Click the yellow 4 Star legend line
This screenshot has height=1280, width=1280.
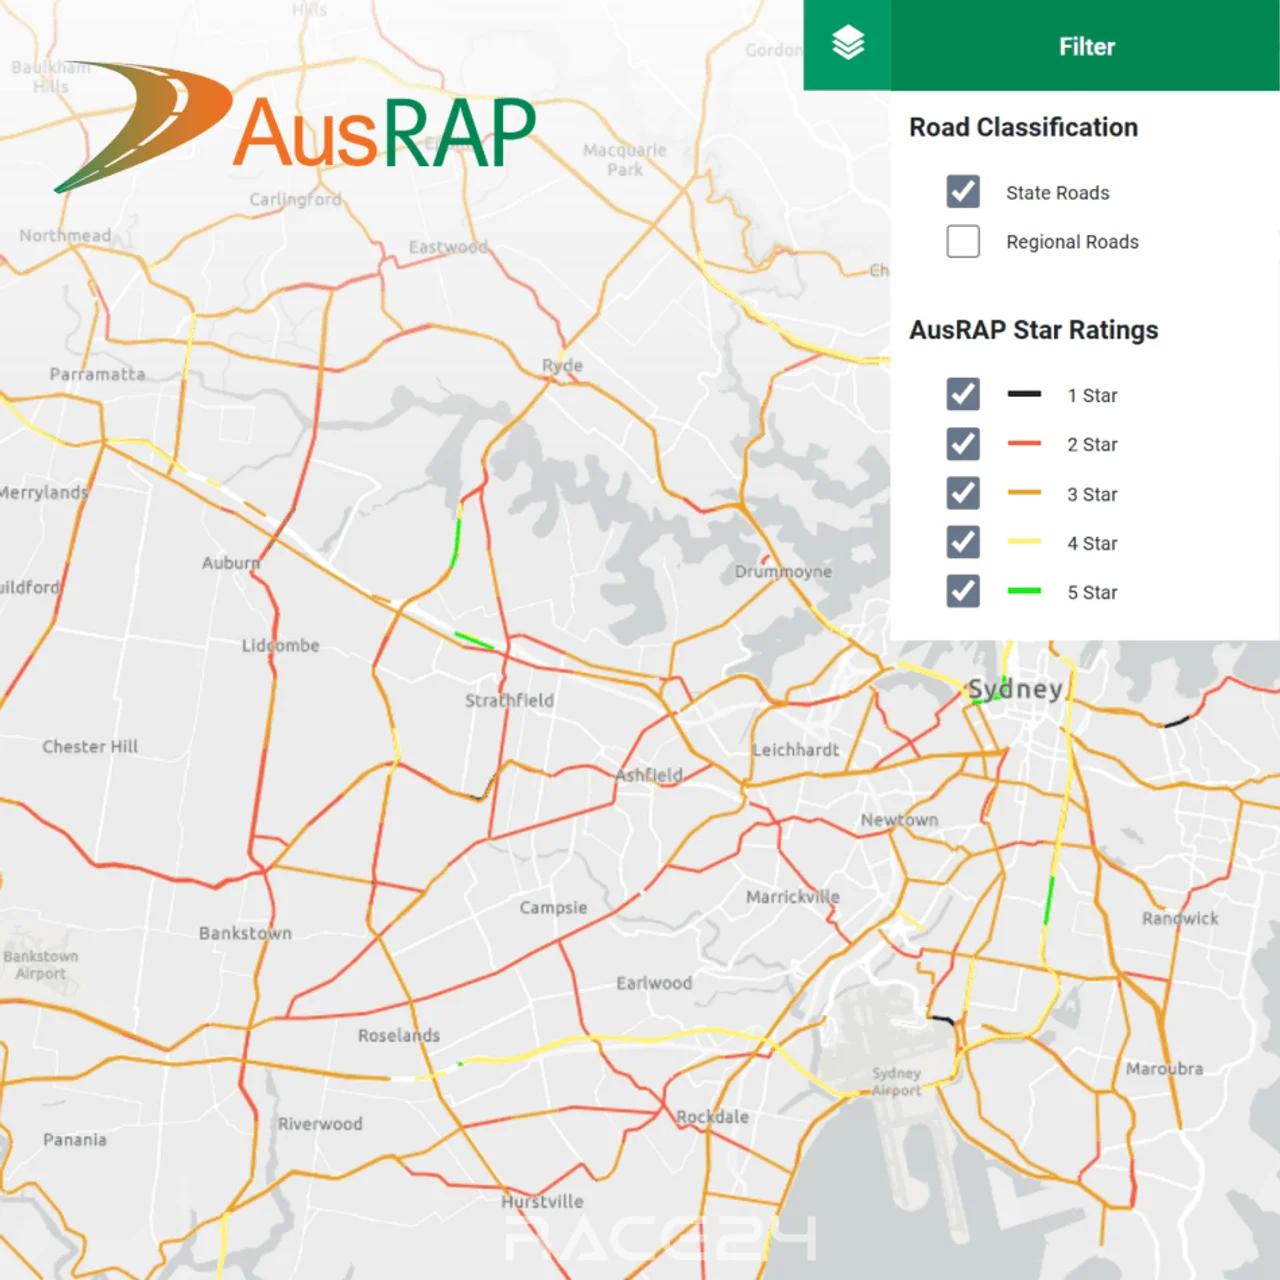(1024, 542)
